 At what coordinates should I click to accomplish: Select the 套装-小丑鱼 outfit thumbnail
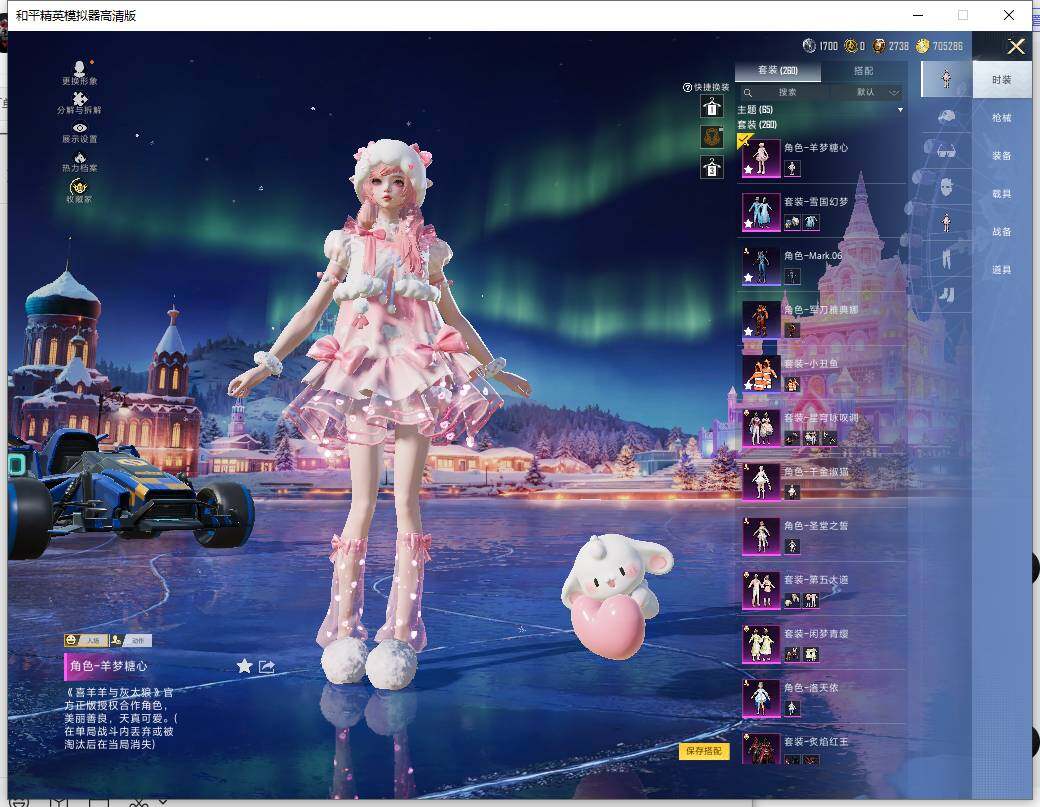point(761,374)
